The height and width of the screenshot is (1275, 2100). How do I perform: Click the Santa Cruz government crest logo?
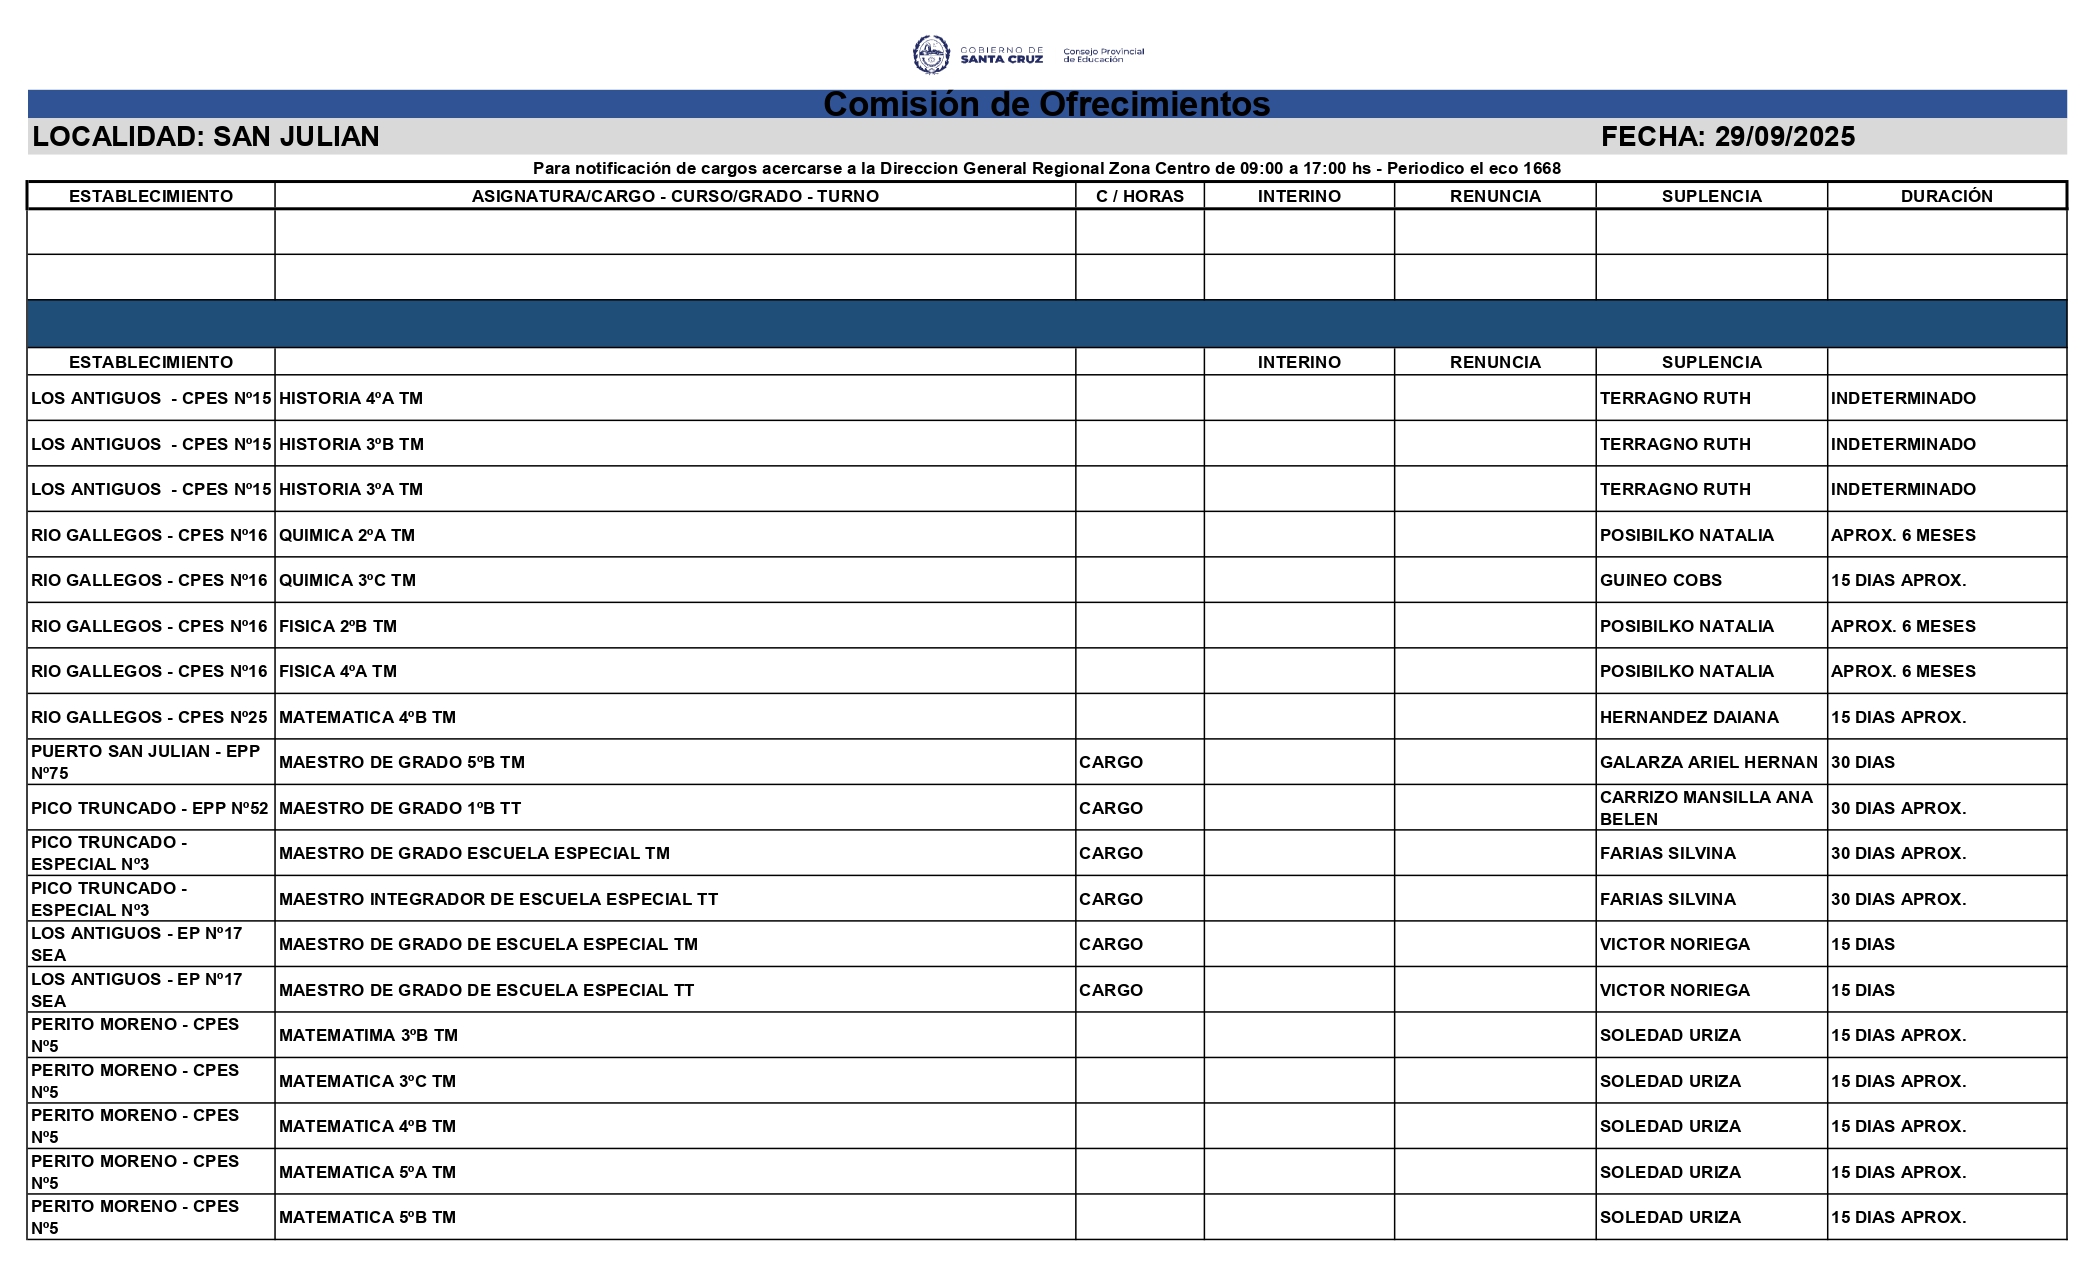(x=931, y=55)
